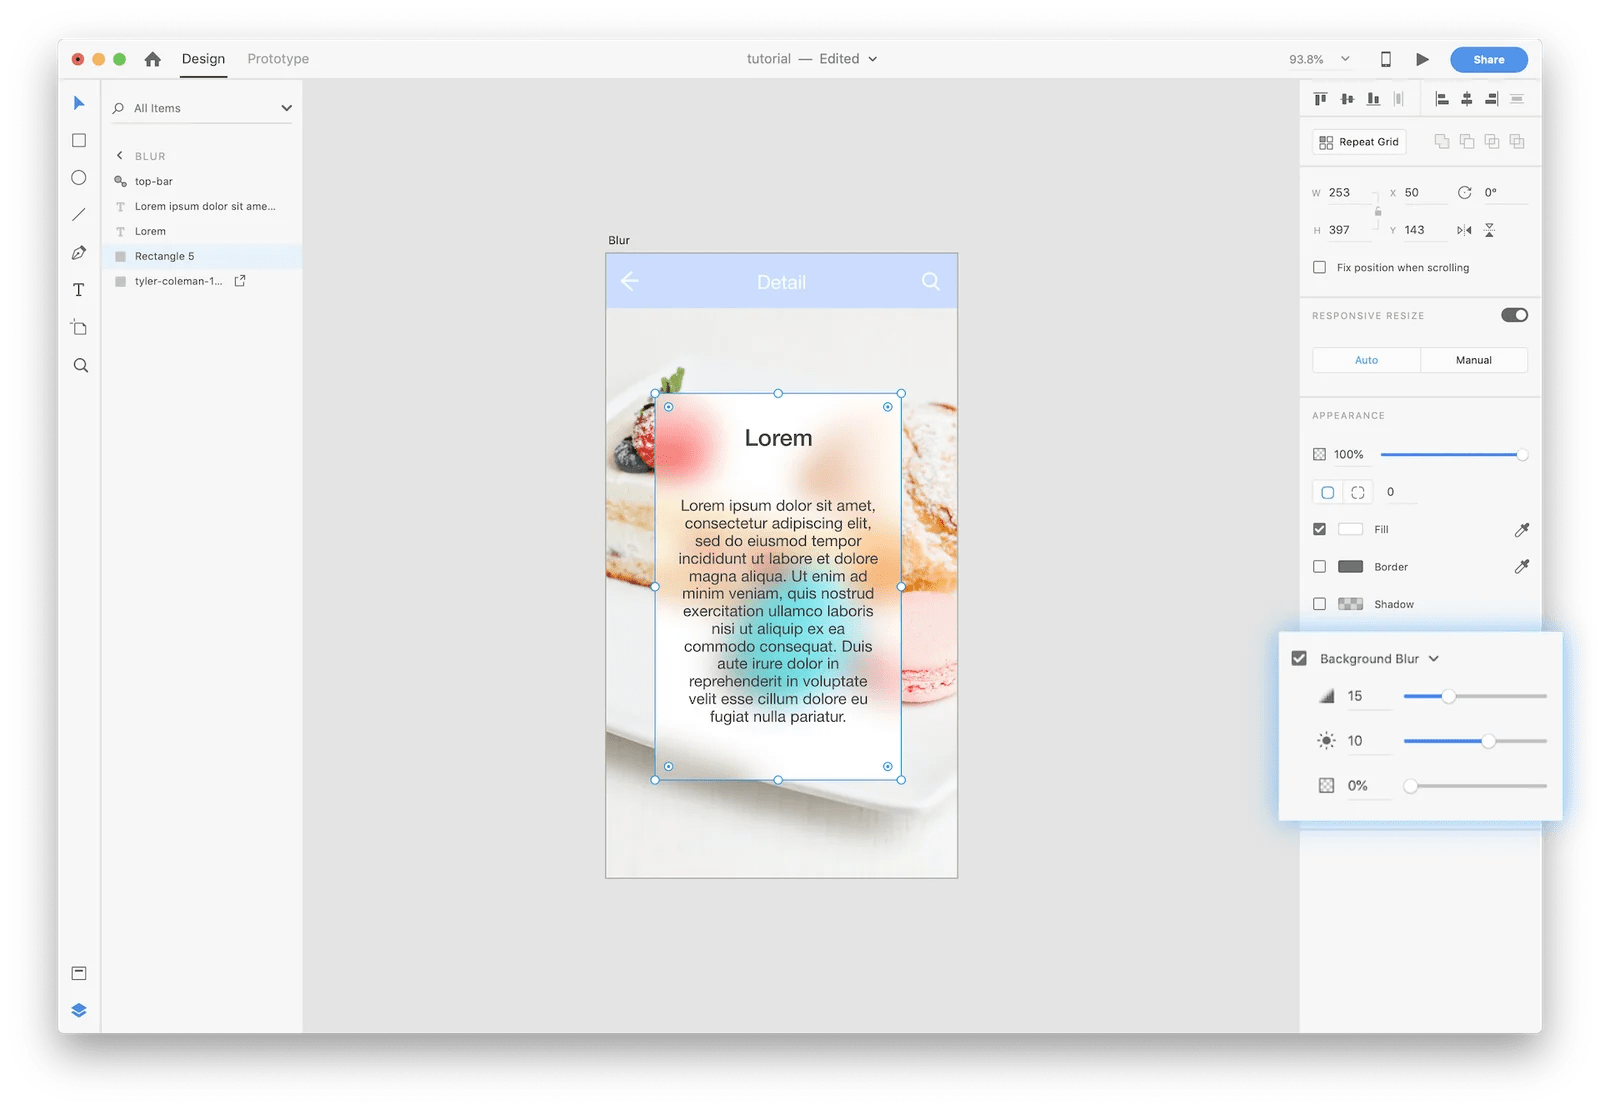Click the Subtract boolean operation icon
The height and width of the screenshot is (1110, 1600).
pyautogui.click(x=1467, y=142)
